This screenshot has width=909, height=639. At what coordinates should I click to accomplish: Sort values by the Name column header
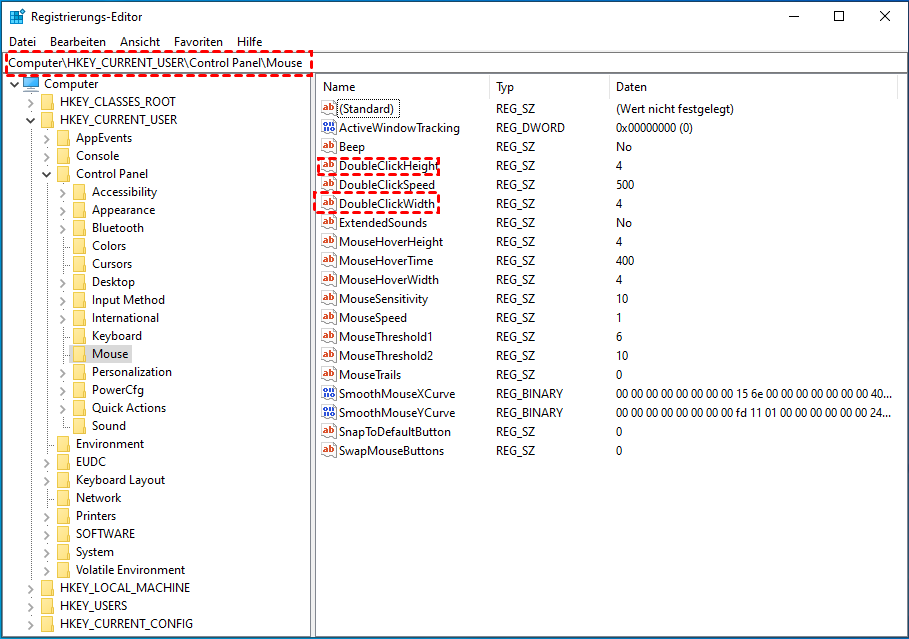point(402,86)
